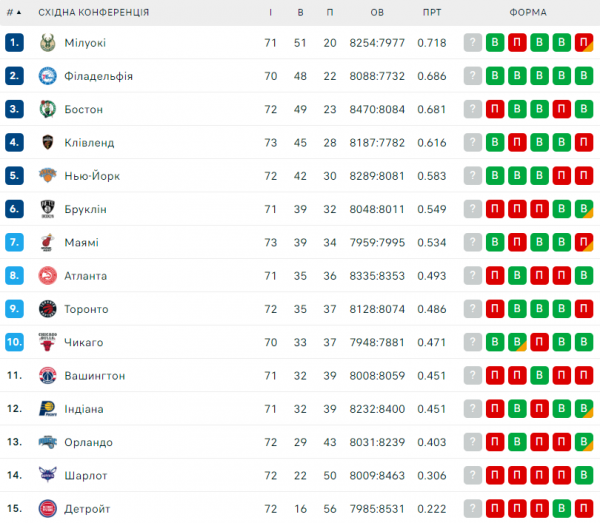Click the Cleveland Cavaliers team logo

pyautogui.click(x=47, y=143)
